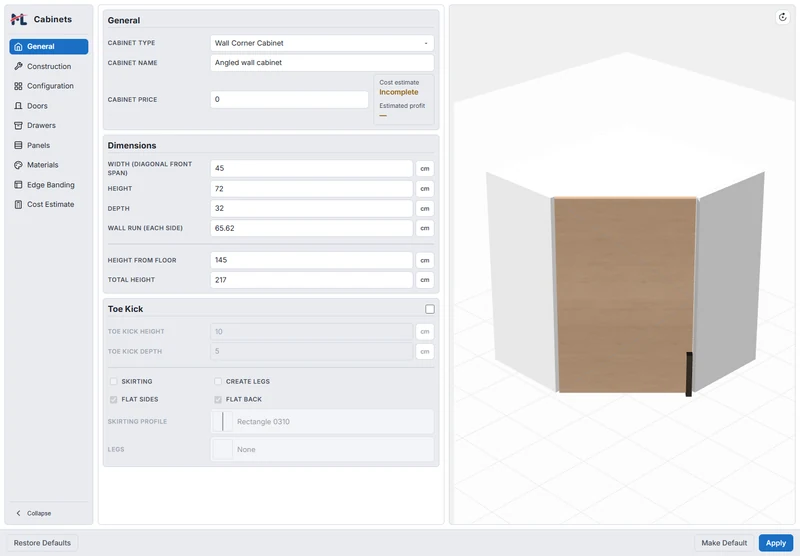Click the black door handle in preview
The width and height of the screenshot is (800, 556).
click(x=689, y=374)
